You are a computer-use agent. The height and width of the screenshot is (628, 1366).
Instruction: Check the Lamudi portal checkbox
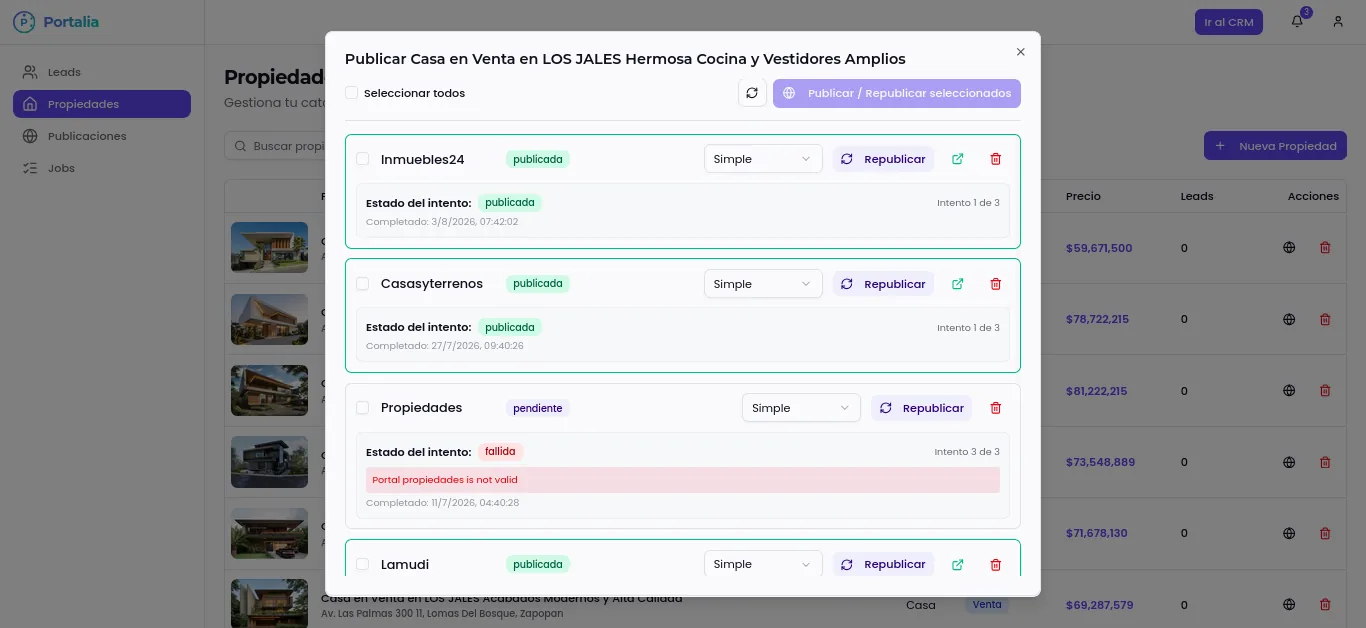362,564
